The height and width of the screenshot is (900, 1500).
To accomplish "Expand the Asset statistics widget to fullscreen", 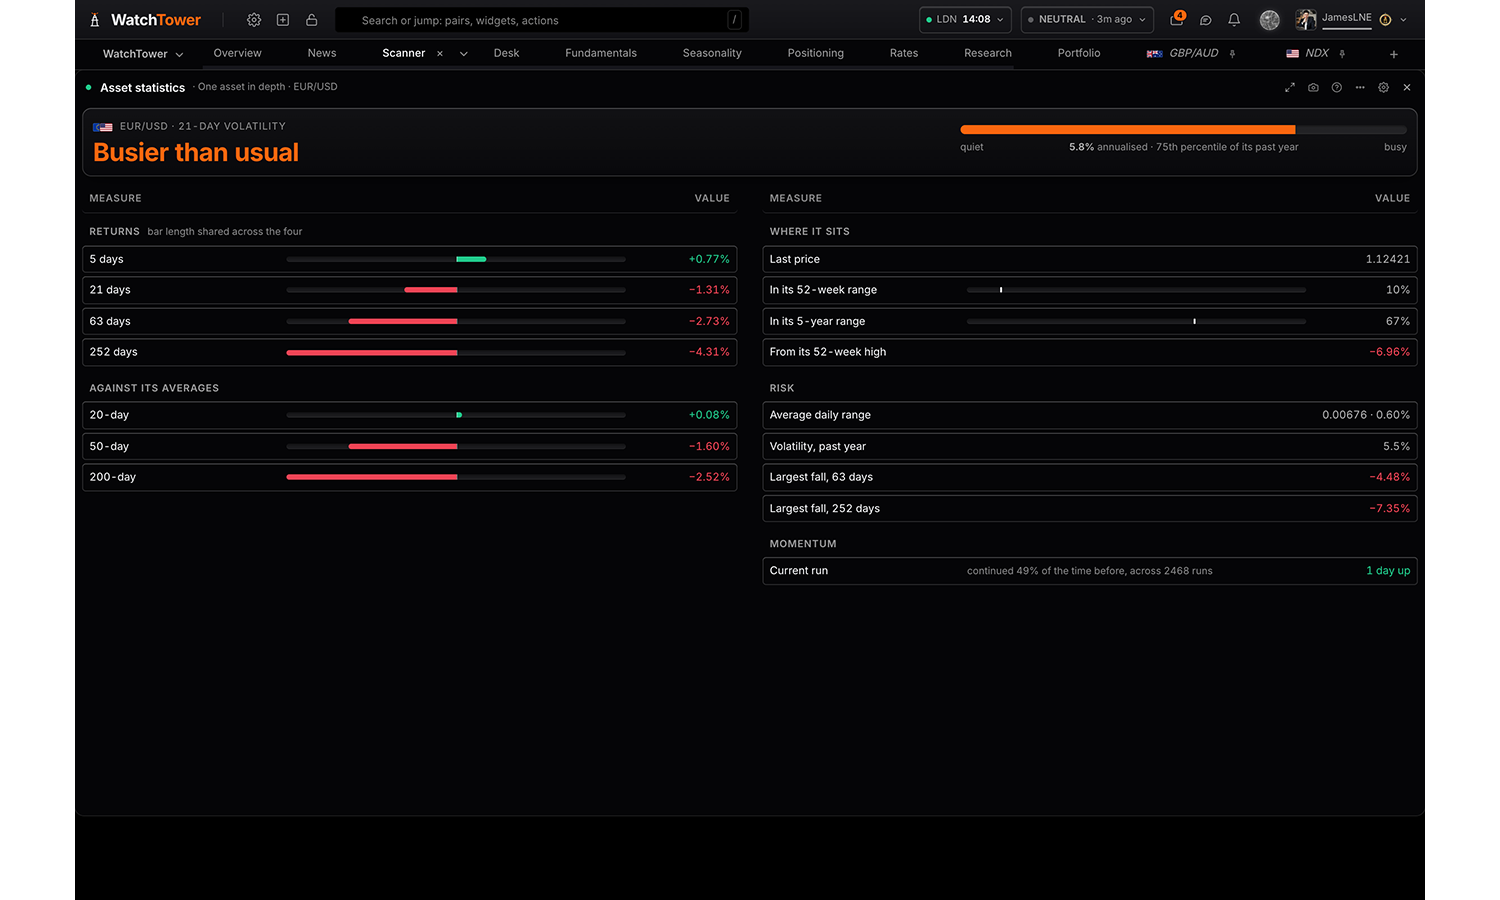I will click(x=1290, y=88).
